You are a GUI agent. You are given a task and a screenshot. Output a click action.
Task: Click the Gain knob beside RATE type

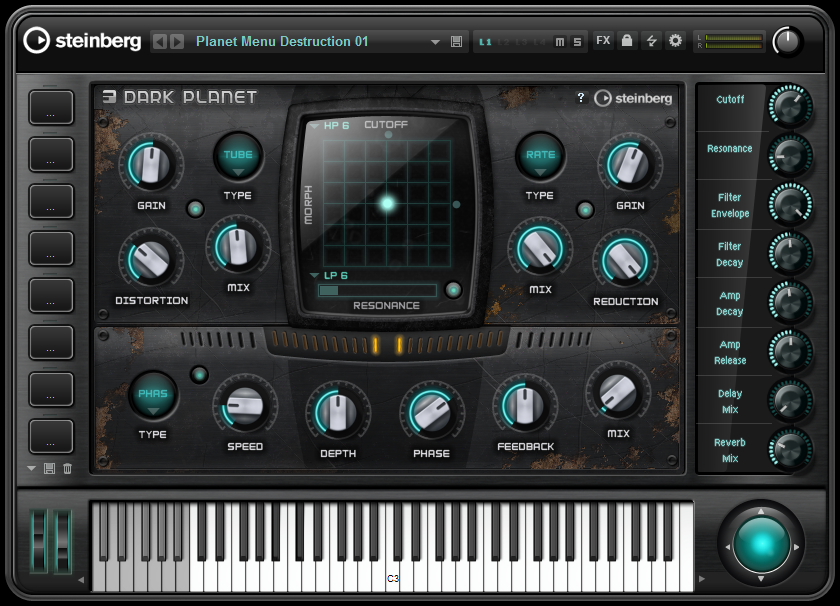pos(630,164)
